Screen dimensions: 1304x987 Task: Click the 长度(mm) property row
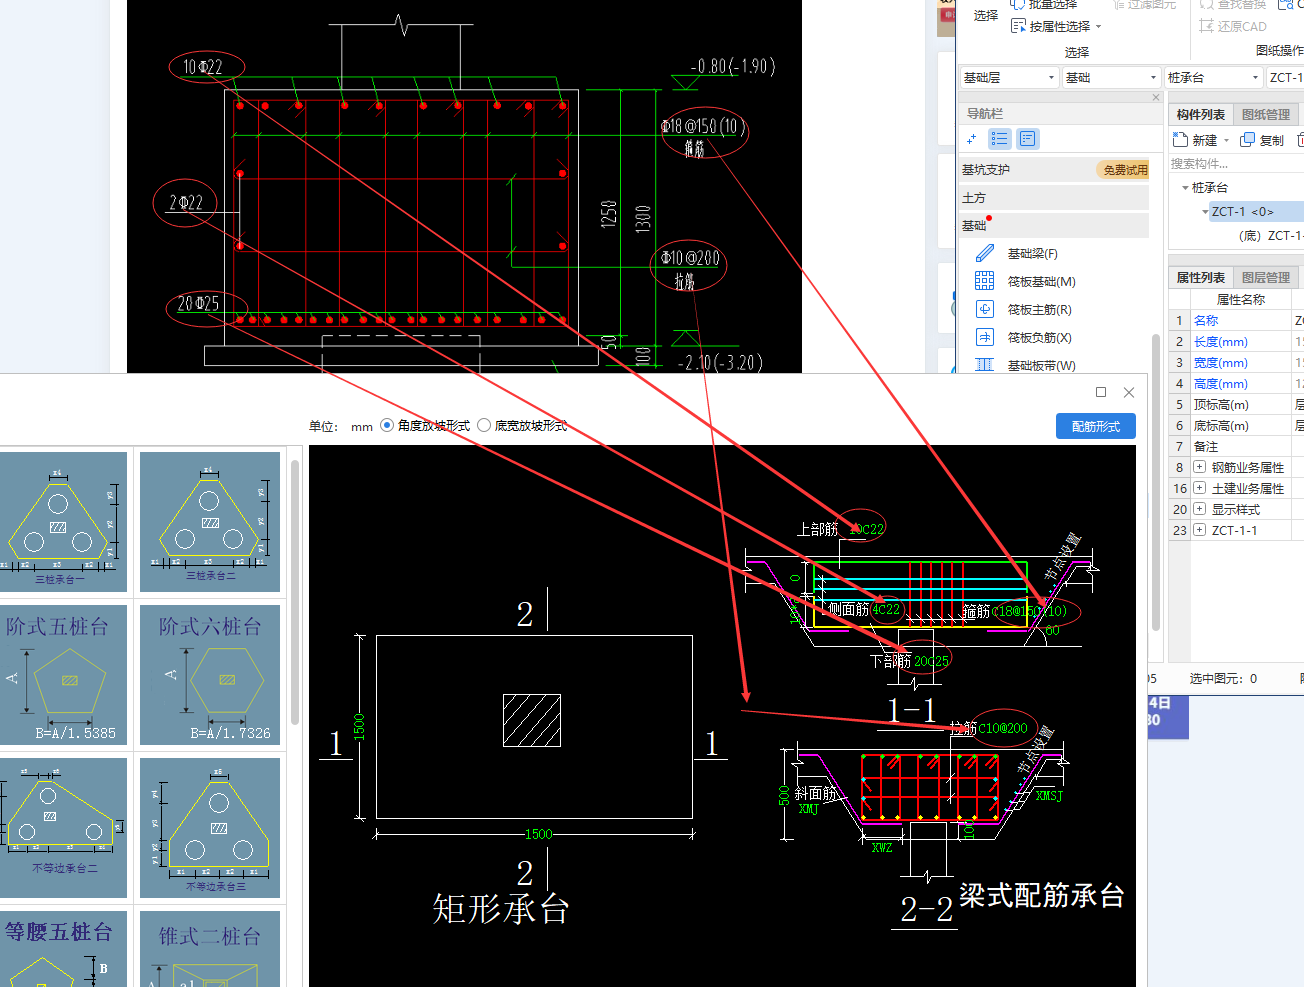(x=1236, y=341)
